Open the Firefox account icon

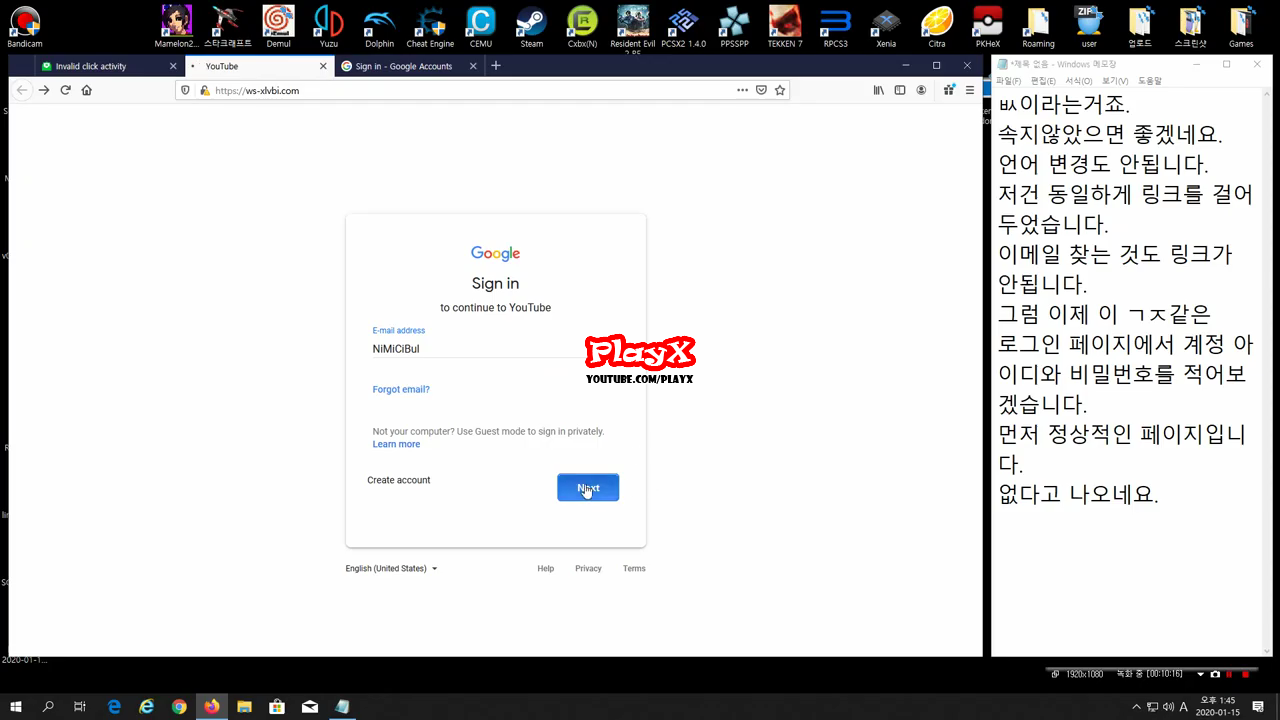point(921,90)
